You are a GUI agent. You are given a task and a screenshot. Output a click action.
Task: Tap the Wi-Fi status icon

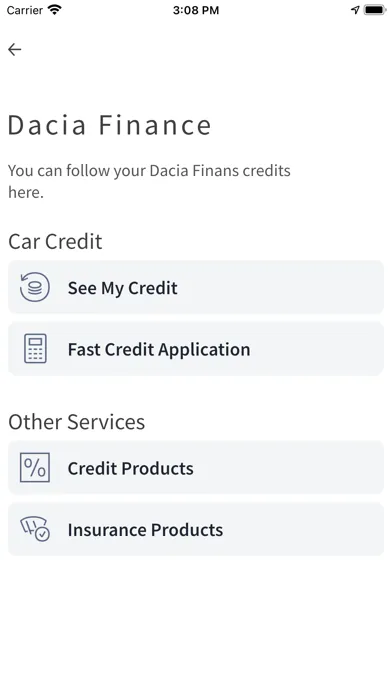tap(55, 10)
